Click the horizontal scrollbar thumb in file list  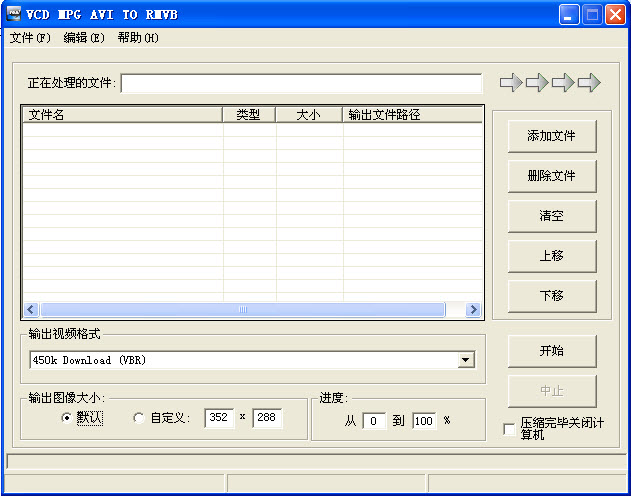click(243, 309)
